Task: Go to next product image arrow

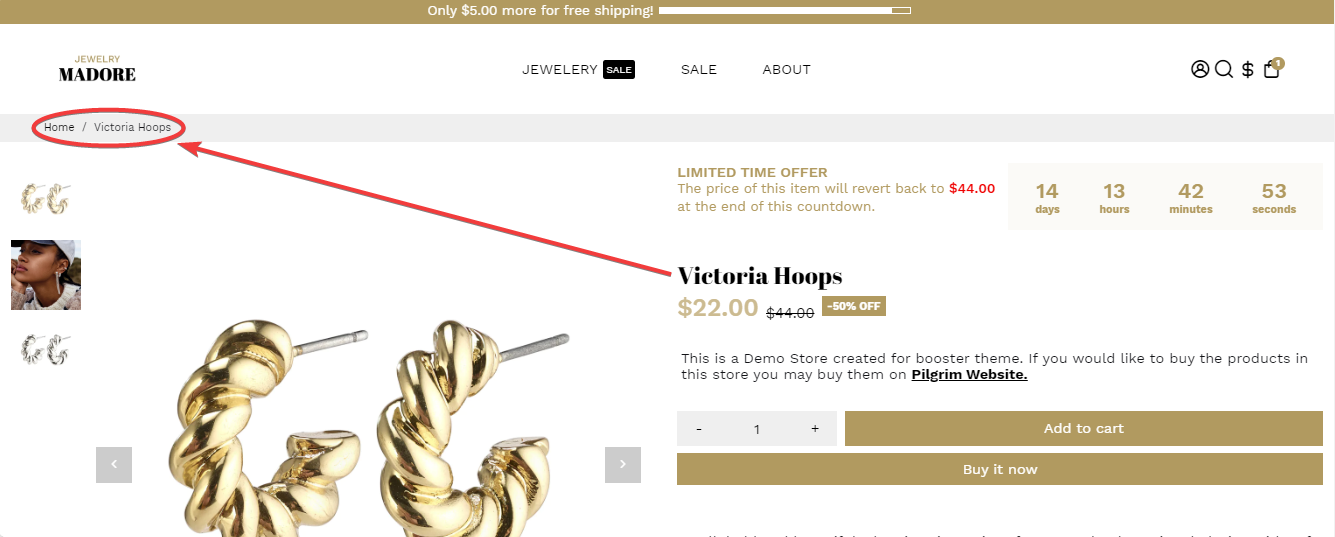Action: tap(623, 464)
